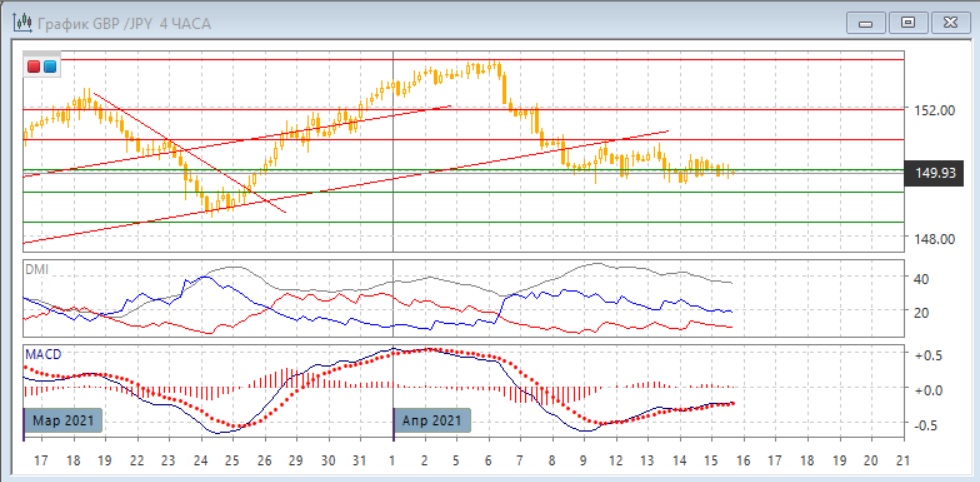Image resolution: width=980 pixels, height=482 pixels.
Task: Minimize the GBP/JPY chart window
Action: [866, 22]
